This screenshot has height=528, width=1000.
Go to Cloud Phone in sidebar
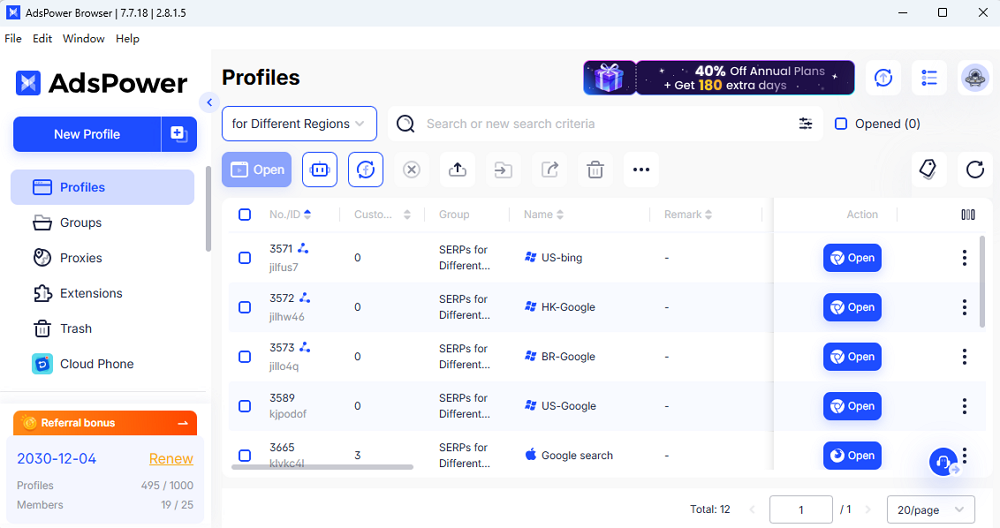pos(103,364)
